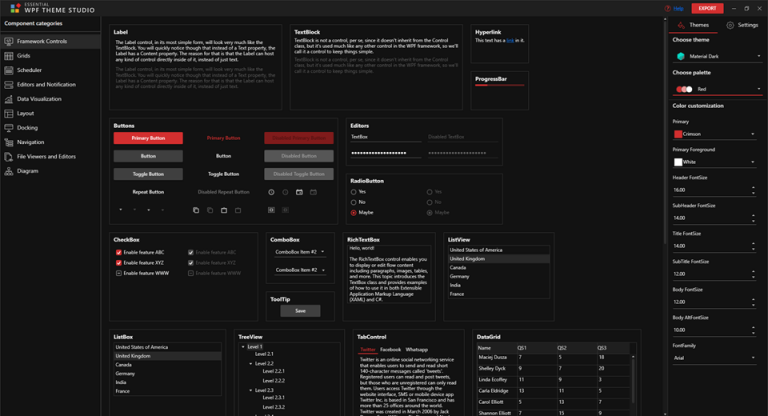Image resolution: width=768 pixels, height=416 pixels.
Task: Decrease the Body FontSize value
Action: [753, 305]
